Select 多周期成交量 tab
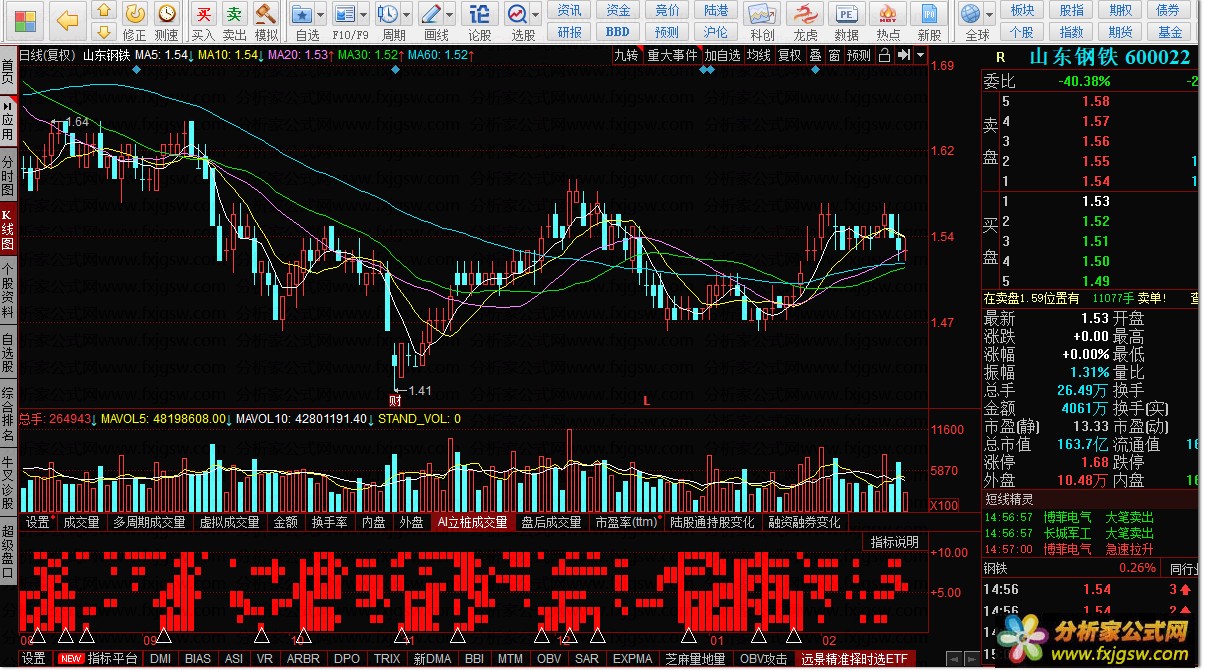This screenshot has height=671, width=1205. [149, 522]
